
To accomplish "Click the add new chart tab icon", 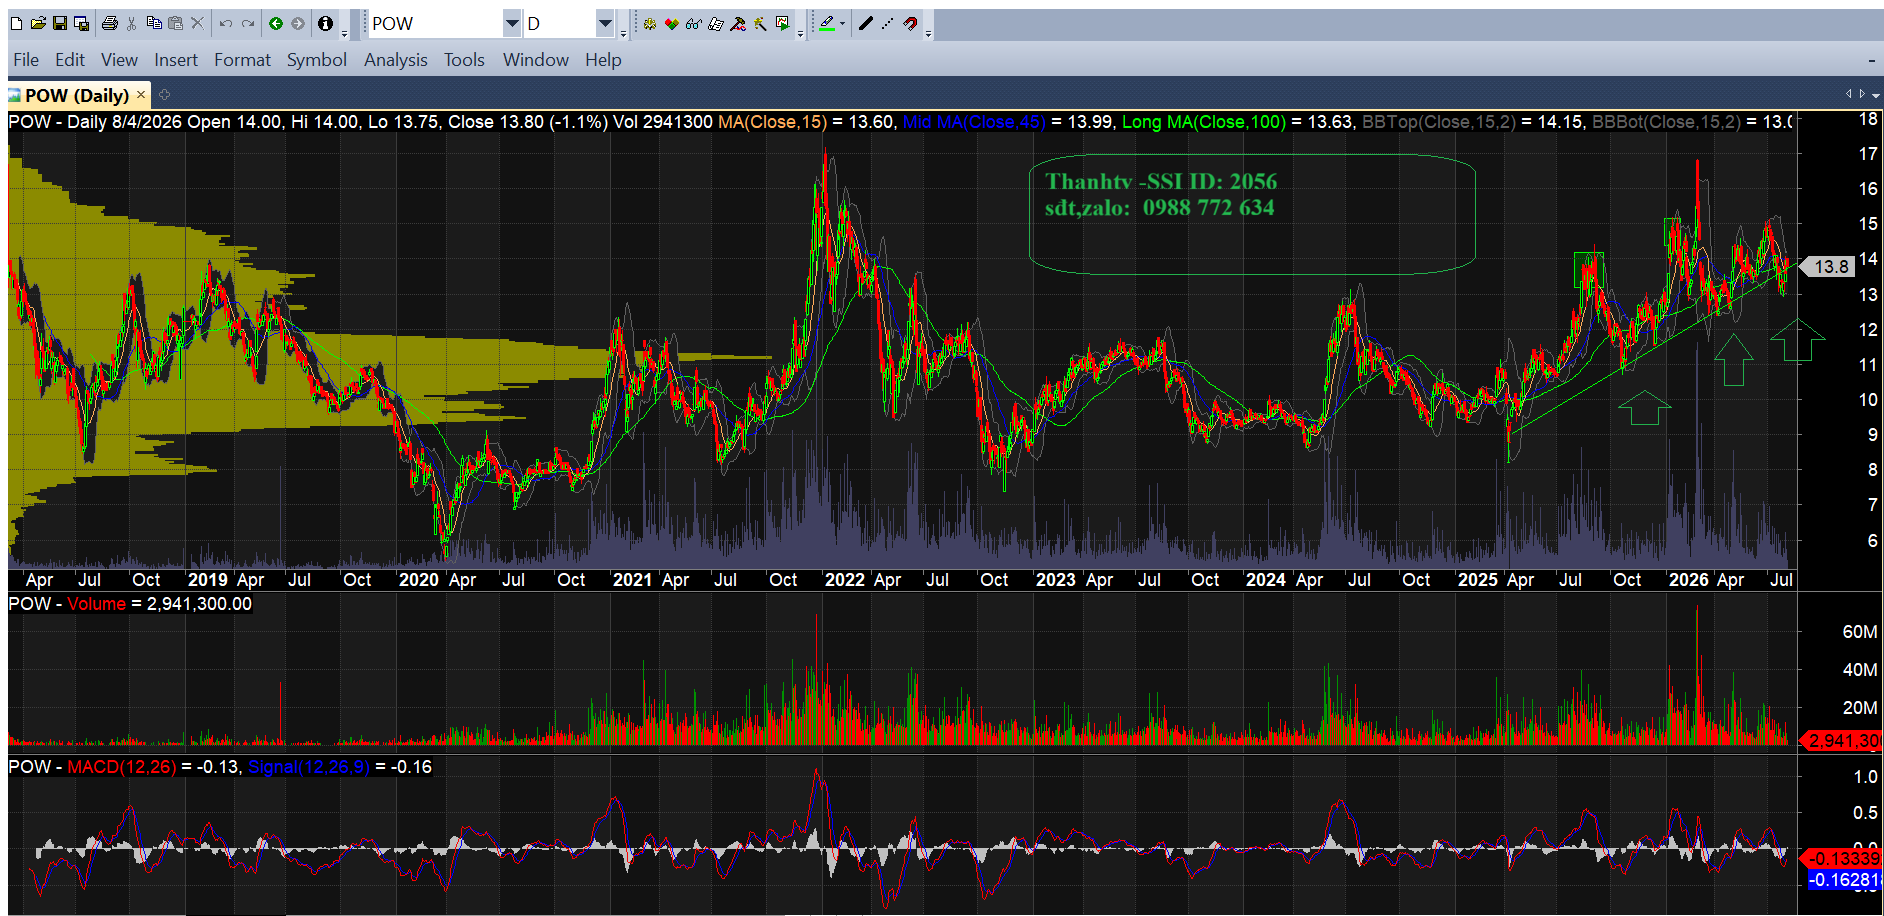I will [165, 95].
